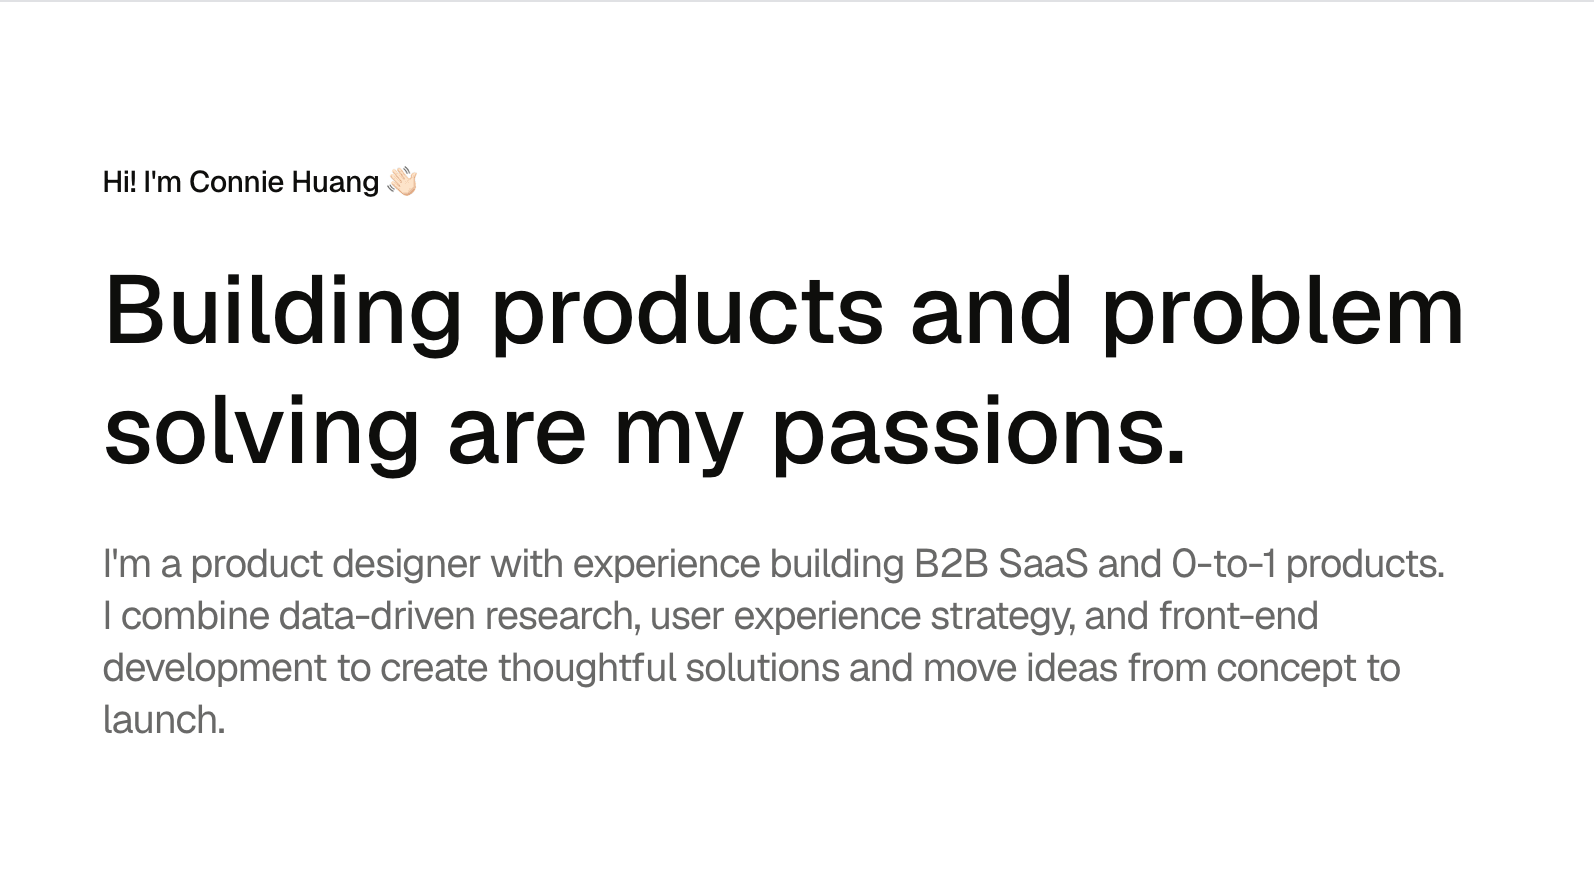Click the 'front-end' text
Image resolution: width=1594 pixels, height=886 pixels.
1238,616
